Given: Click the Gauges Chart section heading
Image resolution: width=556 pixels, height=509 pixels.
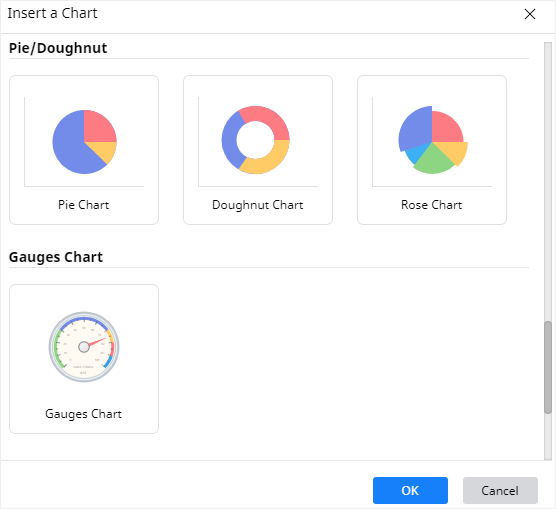Looking at the screenshot, I should point(56,257).
